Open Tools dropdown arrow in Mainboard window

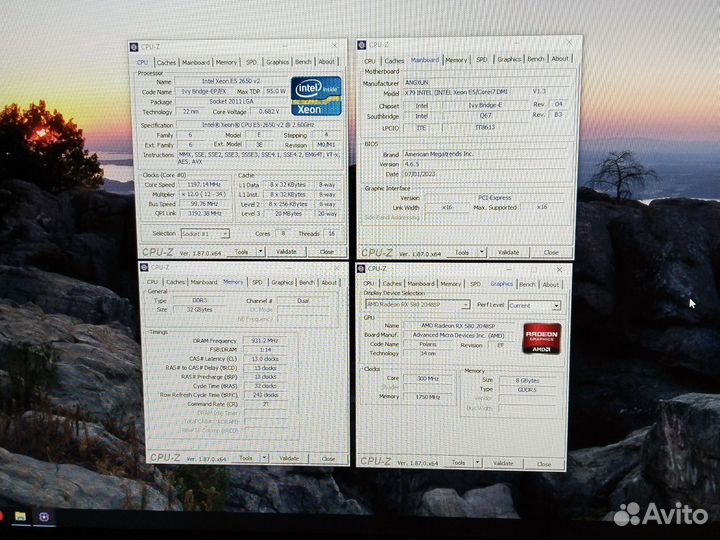(482, 252)
